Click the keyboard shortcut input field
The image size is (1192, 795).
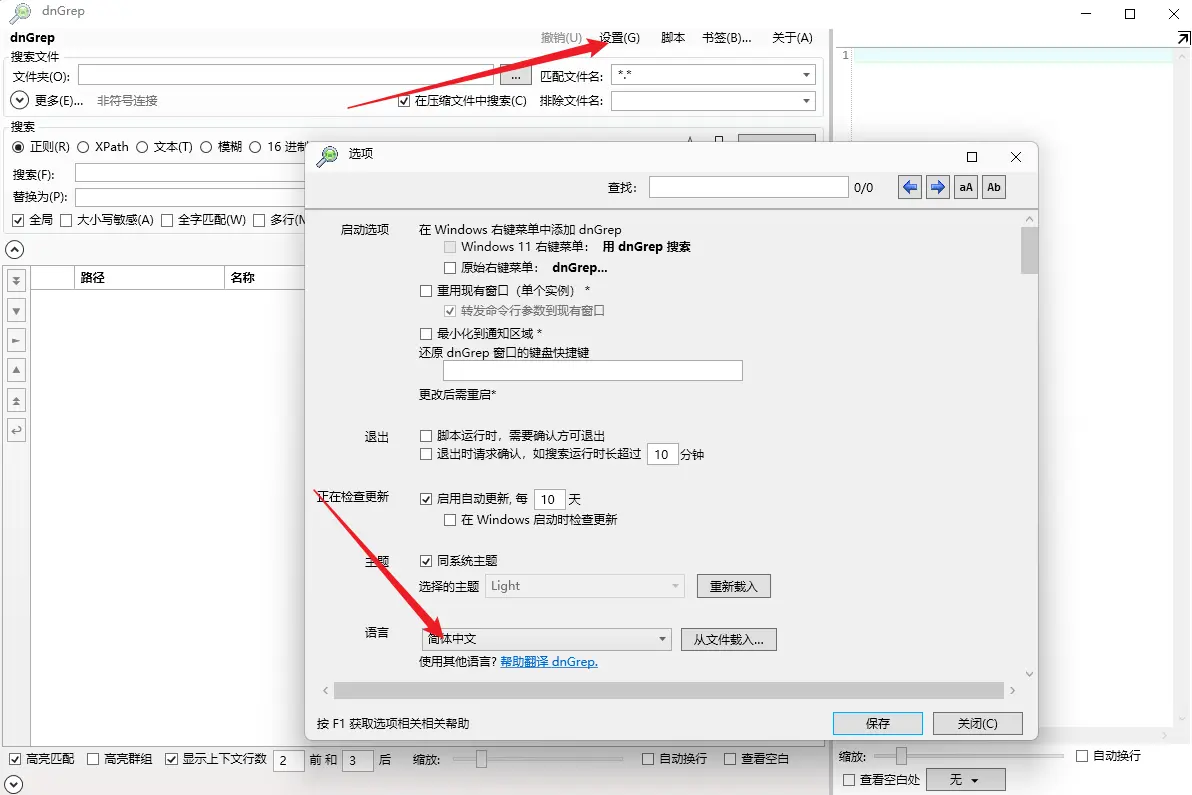click(592, 371)
